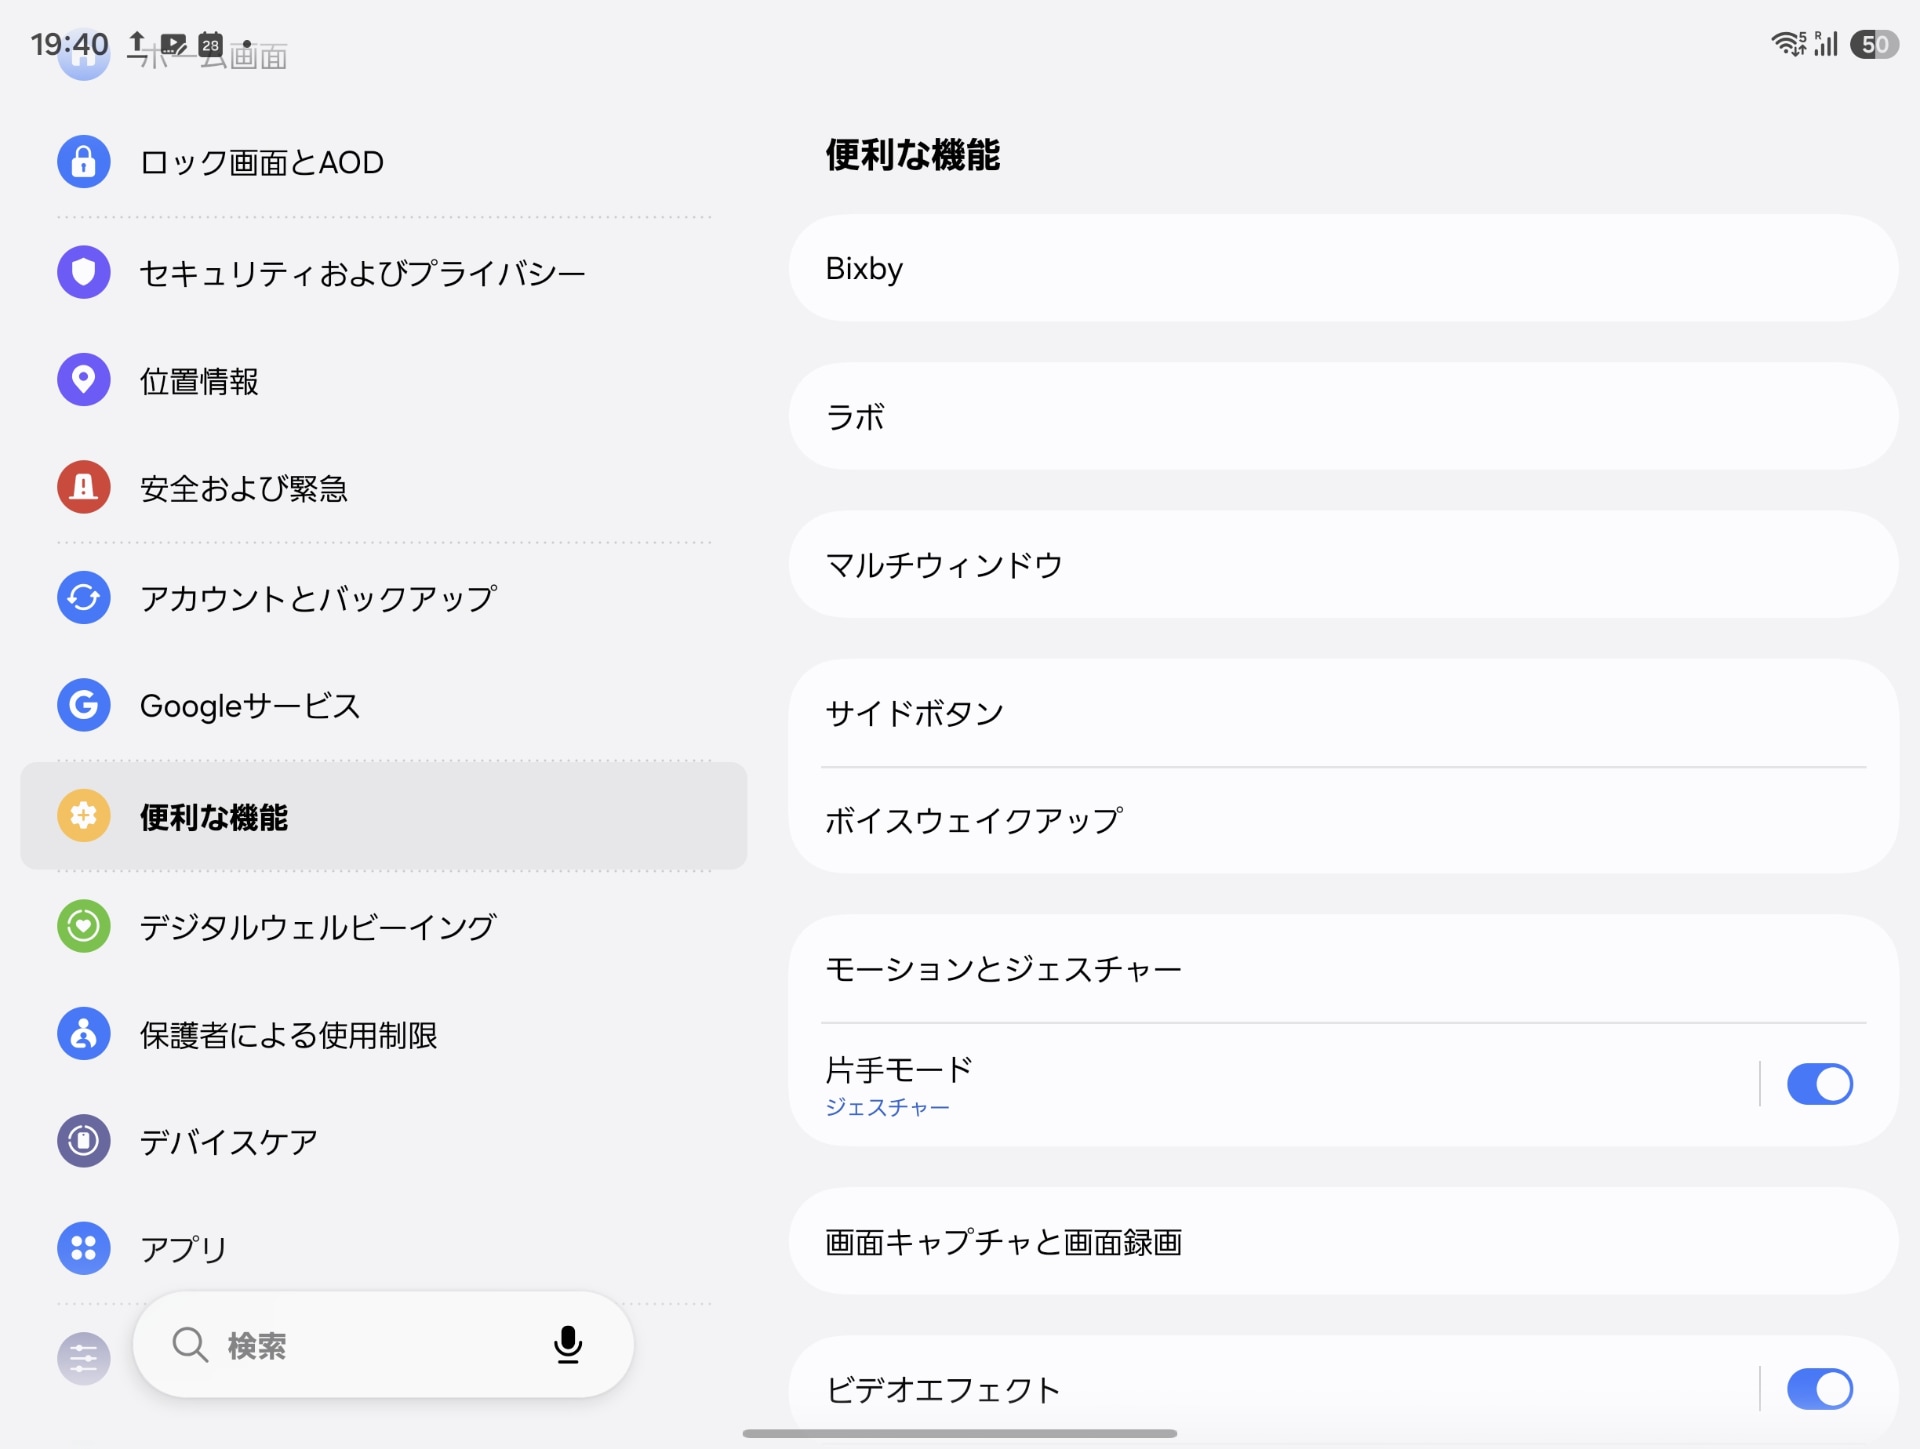This screenshot has width=1920, height=1449.
Task: Tap the Google G icon
Action: coord(84,706)
